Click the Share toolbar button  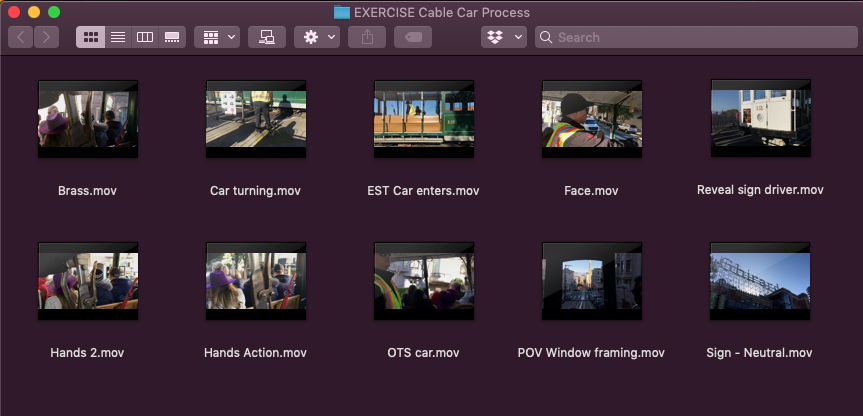(x=367, y=37)
